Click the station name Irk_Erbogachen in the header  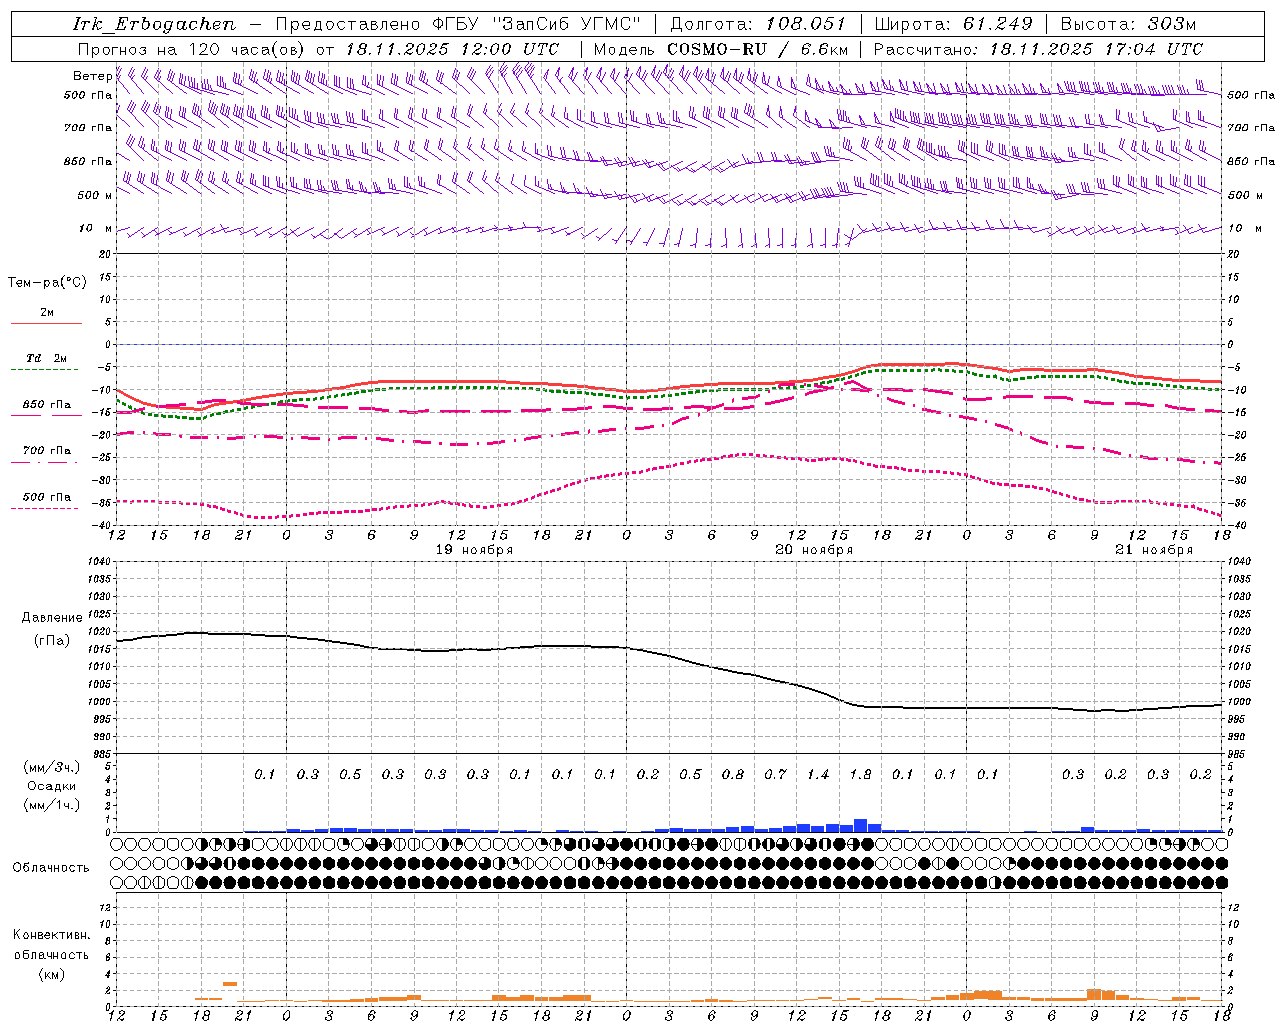[x=155, y=24]
